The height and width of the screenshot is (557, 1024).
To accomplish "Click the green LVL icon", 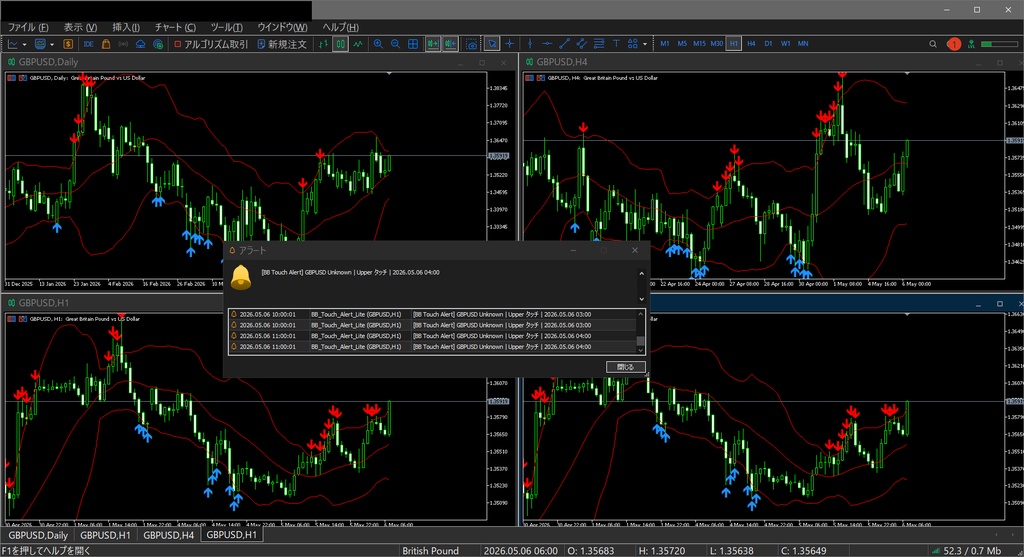I will pos(971,44).
